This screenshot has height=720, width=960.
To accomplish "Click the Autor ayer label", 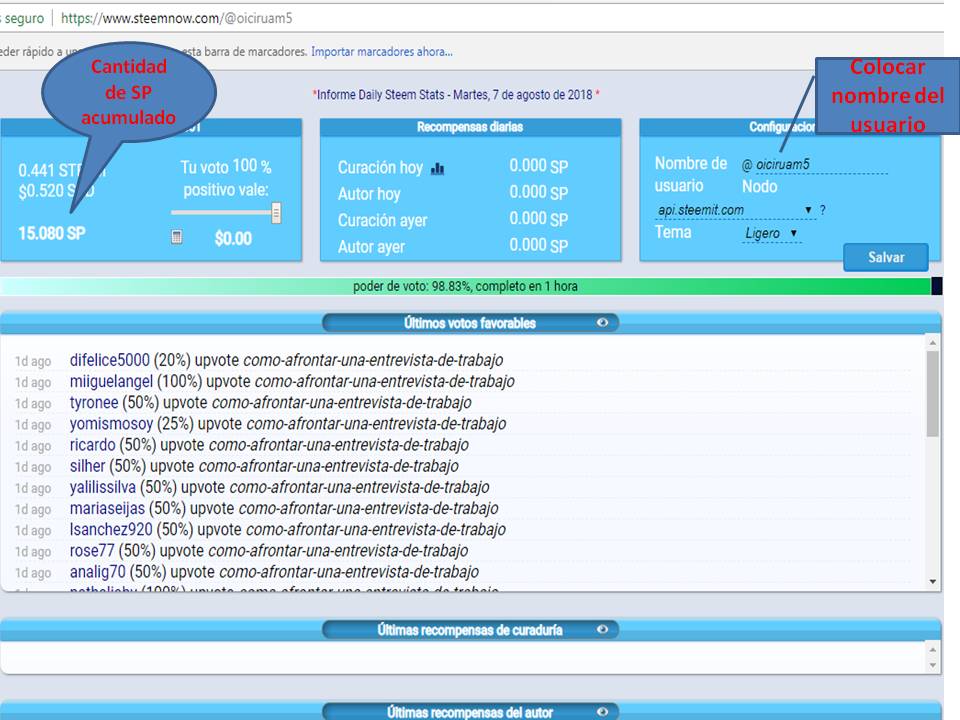I will point(372,247).
